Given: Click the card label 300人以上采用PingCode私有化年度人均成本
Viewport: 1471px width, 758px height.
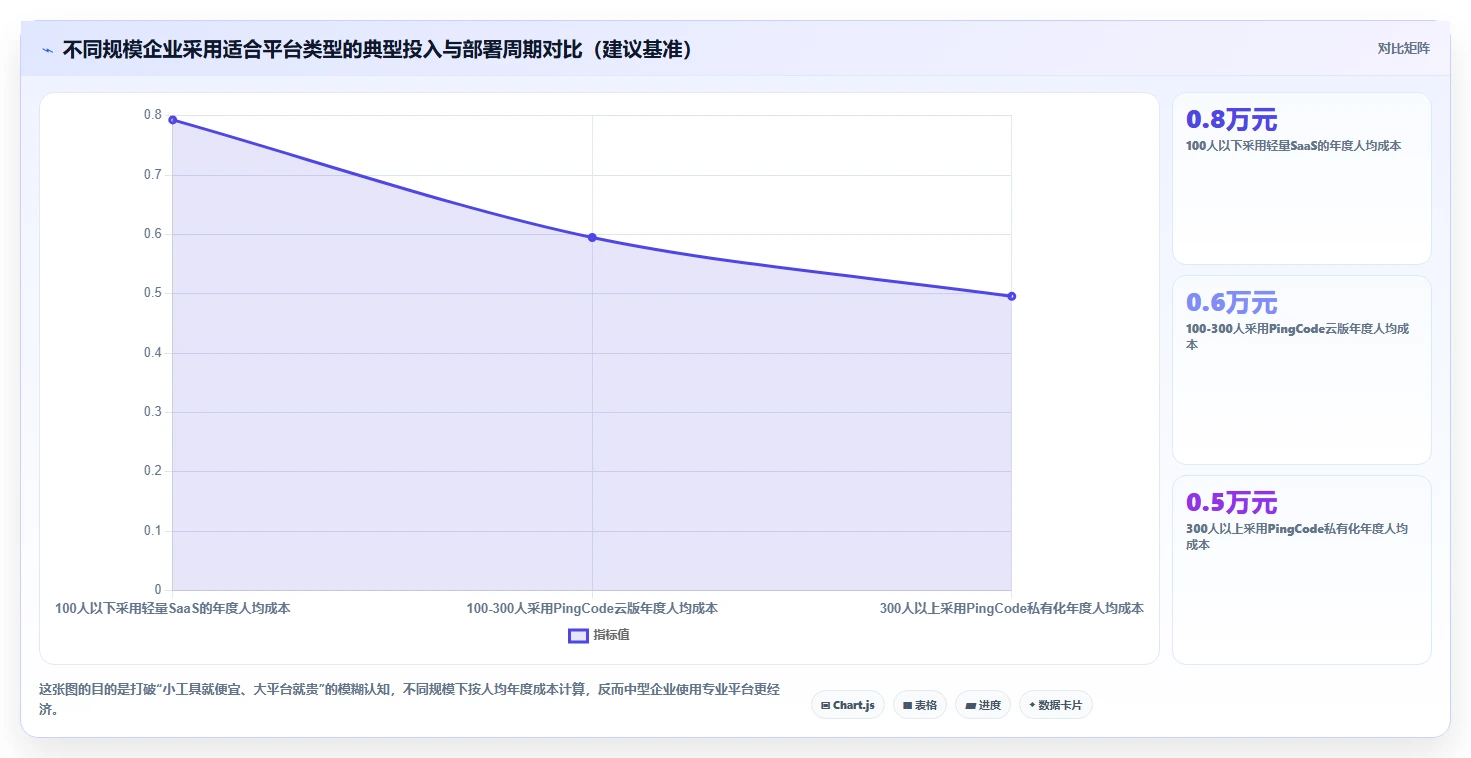Looking at the screenshot, I should click(x=1297, y=537).
